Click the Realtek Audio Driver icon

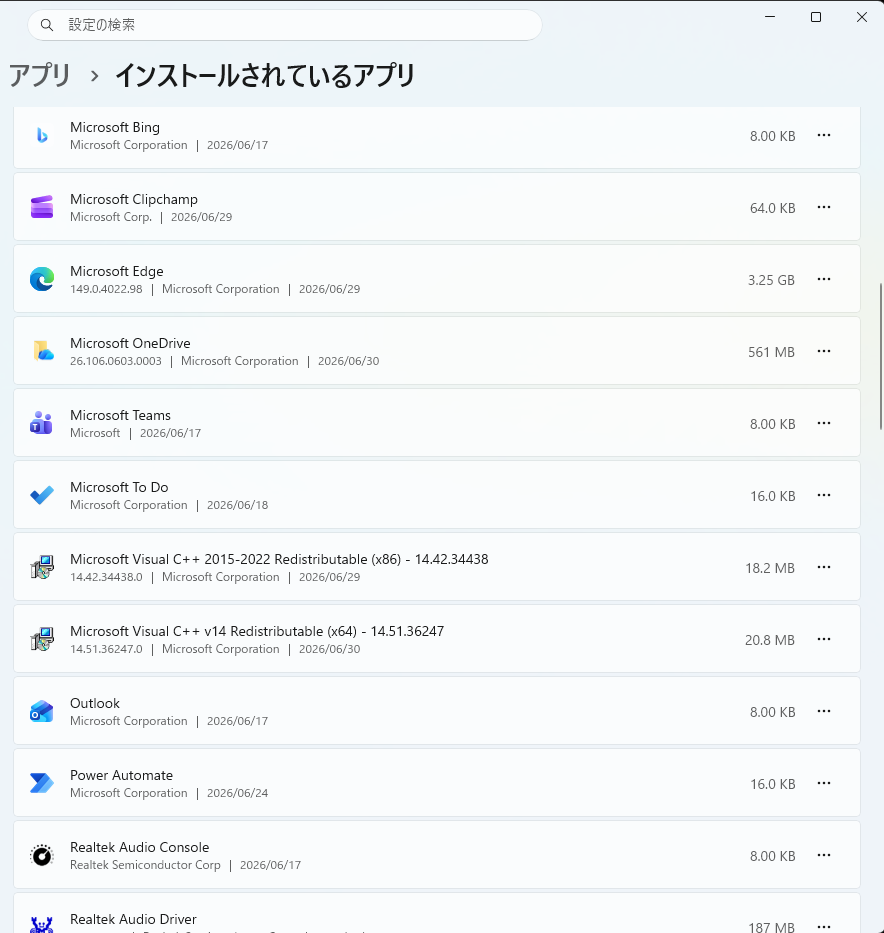pyautogui.click(x=42, y=924)
